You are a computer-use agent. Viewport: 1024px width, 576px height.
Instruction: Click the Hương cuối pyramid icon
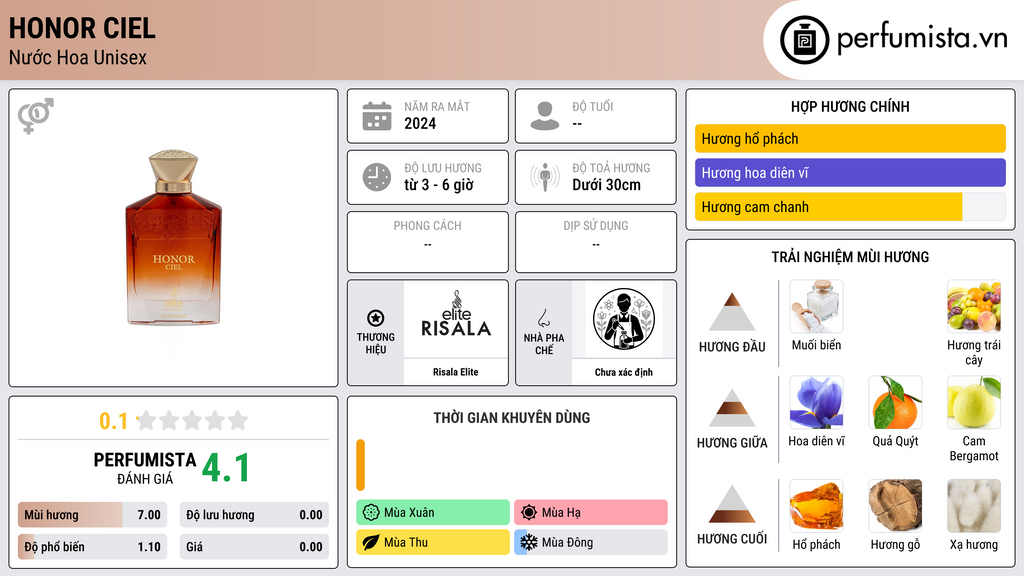click(732, 504)
